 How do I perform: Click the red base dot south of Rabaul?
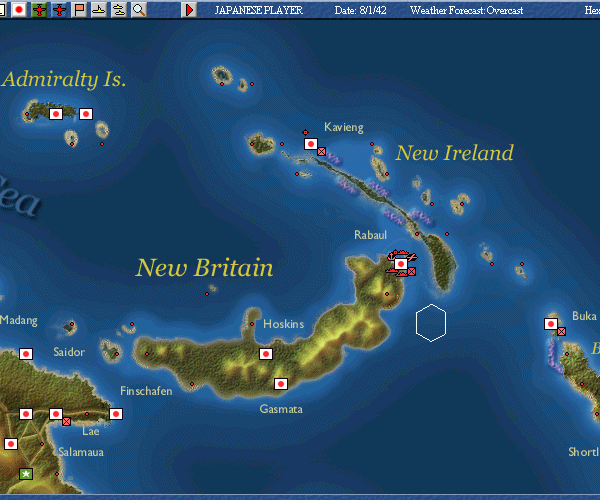387,294
